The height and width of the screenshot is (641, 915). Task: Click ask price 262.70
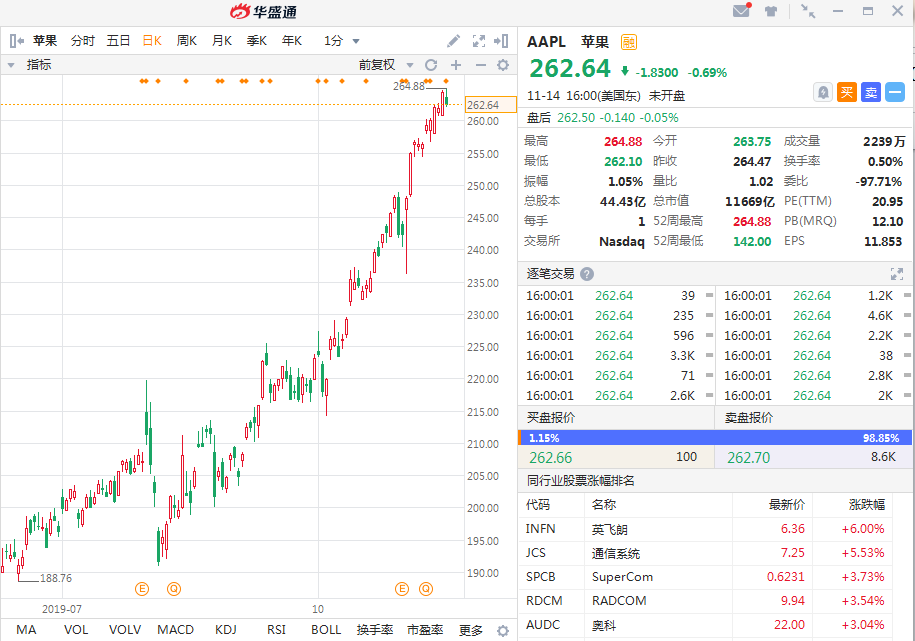[x=748, y=458]
